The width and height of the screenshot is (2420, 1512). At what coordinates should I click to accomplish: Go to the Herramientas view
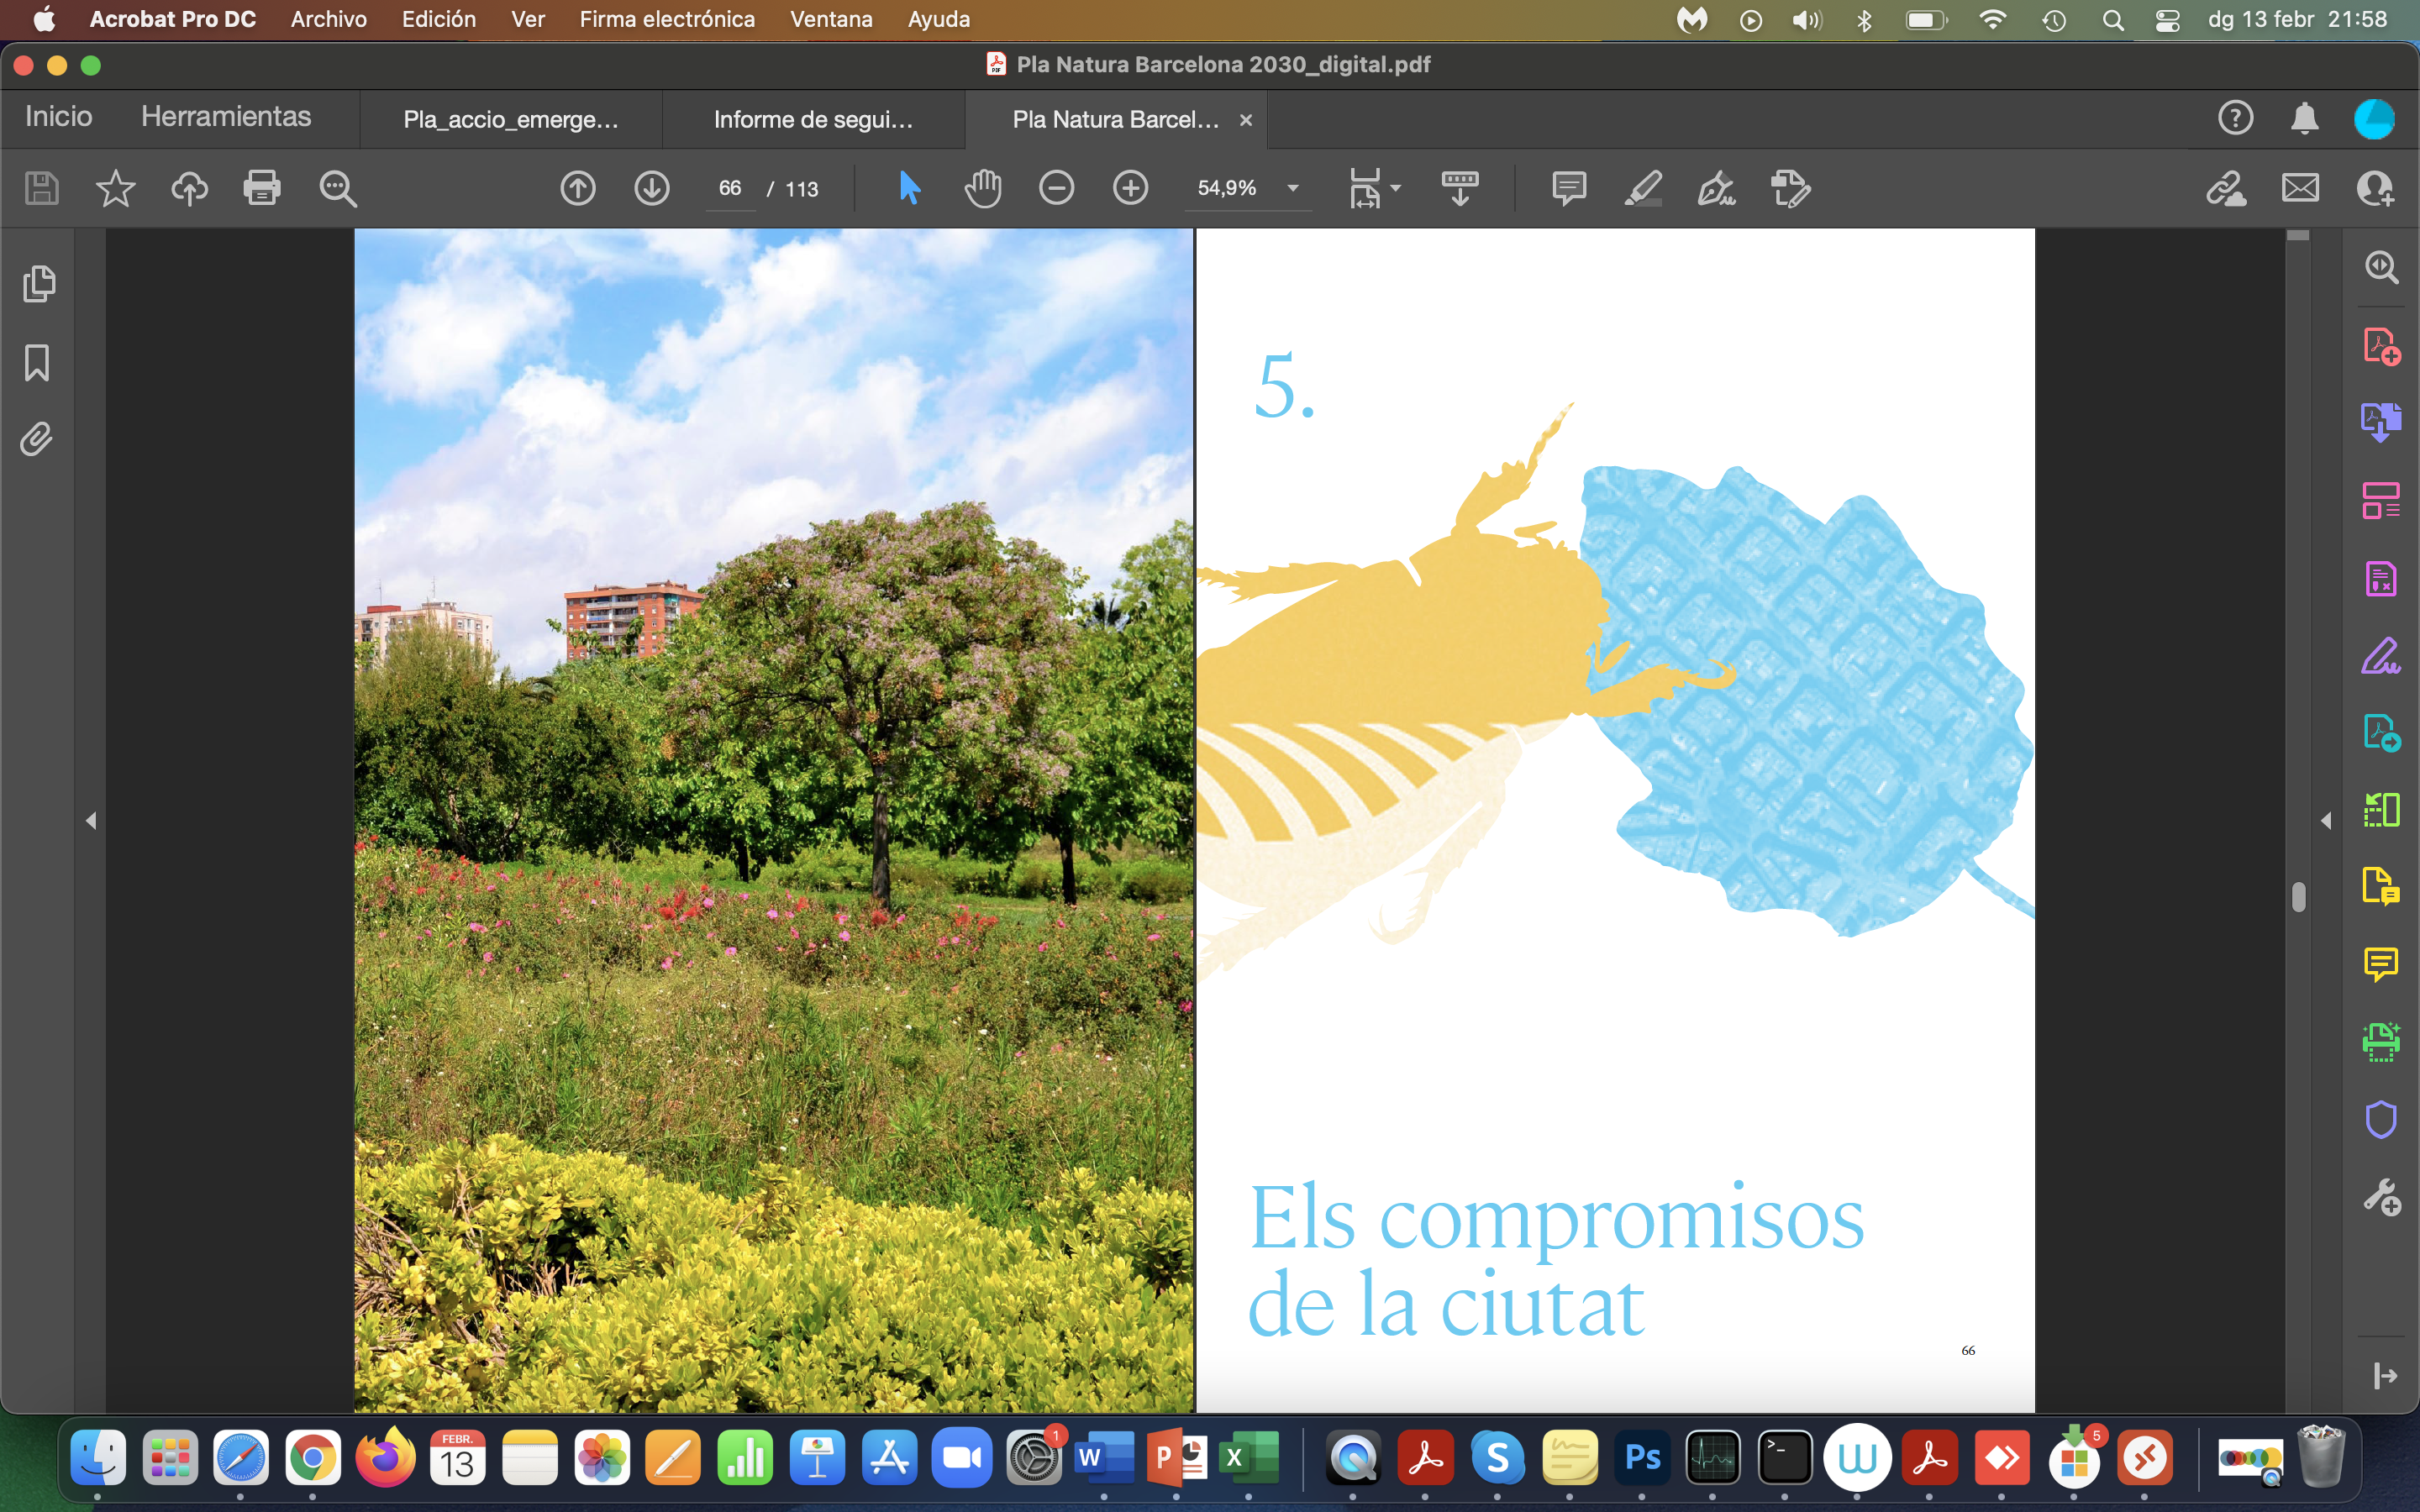226,117
